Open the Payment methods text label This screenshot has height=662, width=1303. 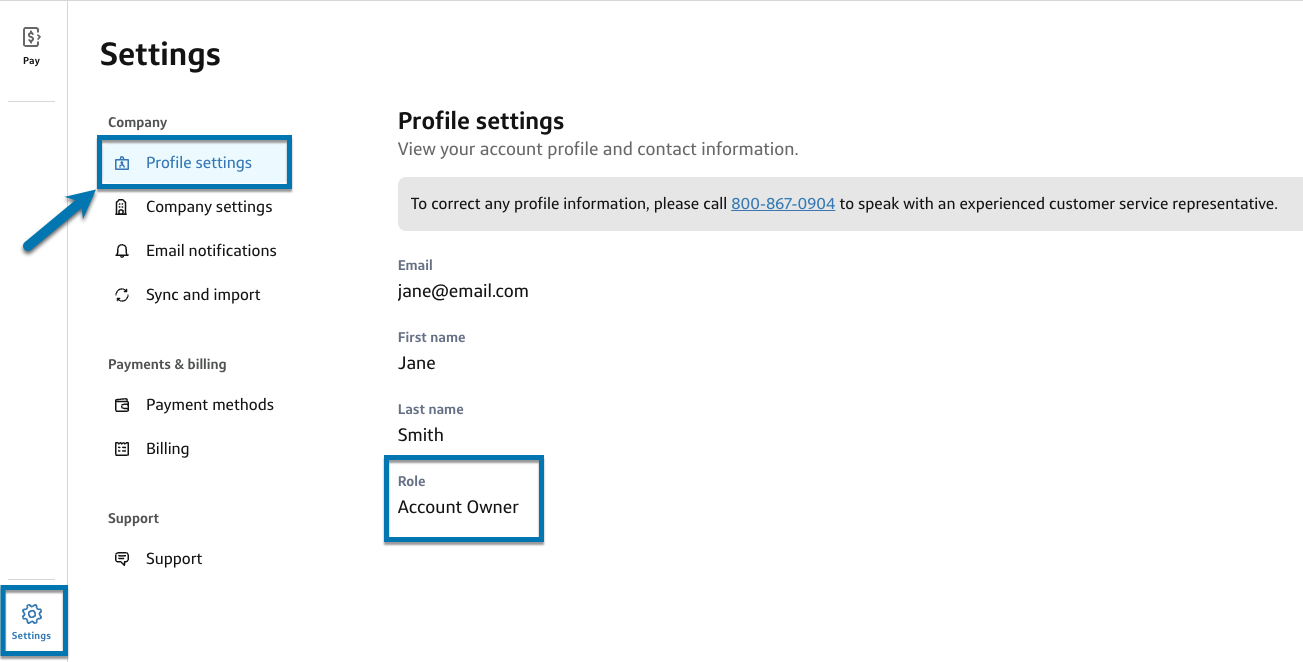(210, 405)
